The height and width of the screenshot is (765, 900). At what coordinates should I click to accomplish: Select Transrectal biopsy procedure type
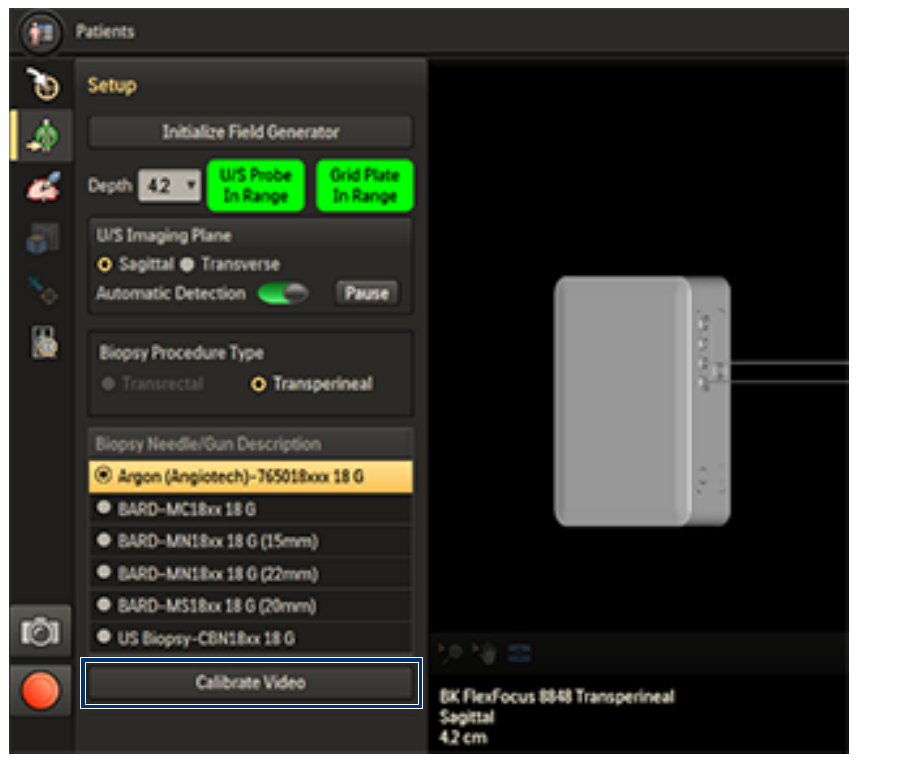152,383
